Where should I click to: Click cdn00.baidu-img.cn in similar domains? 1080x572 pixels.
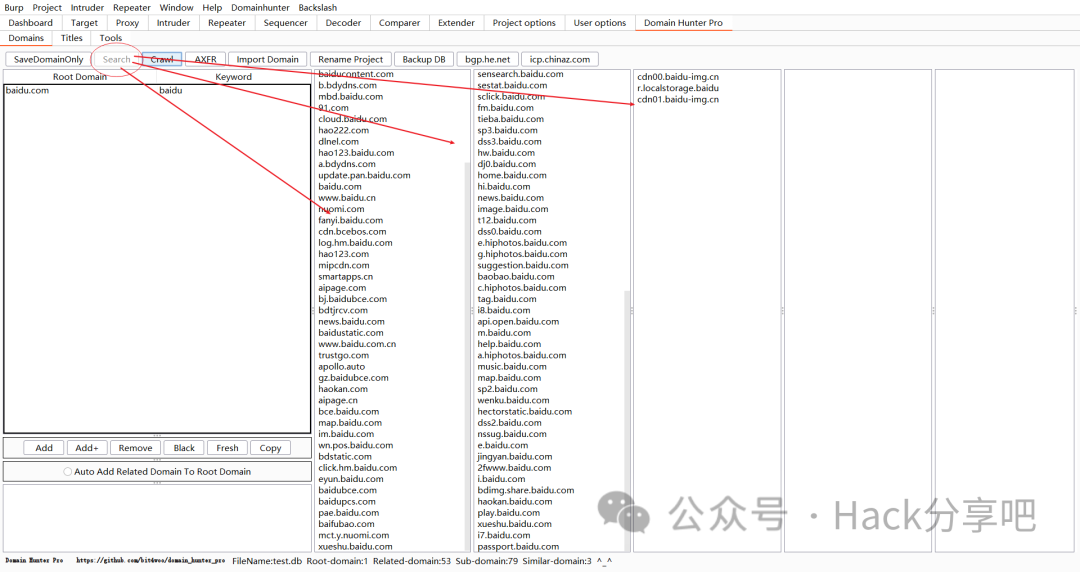678,77
